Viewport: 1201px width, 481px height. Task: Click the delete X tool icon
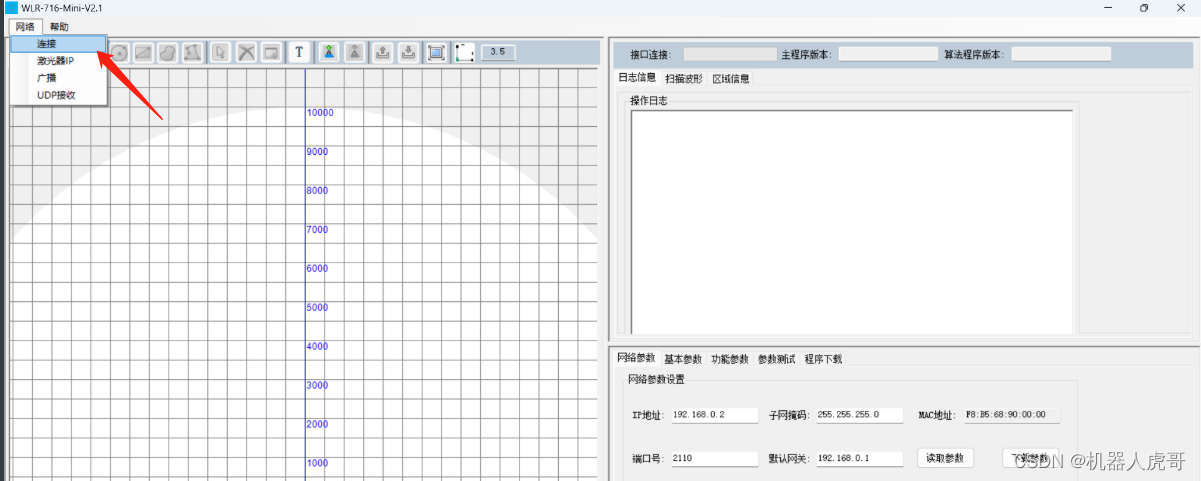coord(247,52)
